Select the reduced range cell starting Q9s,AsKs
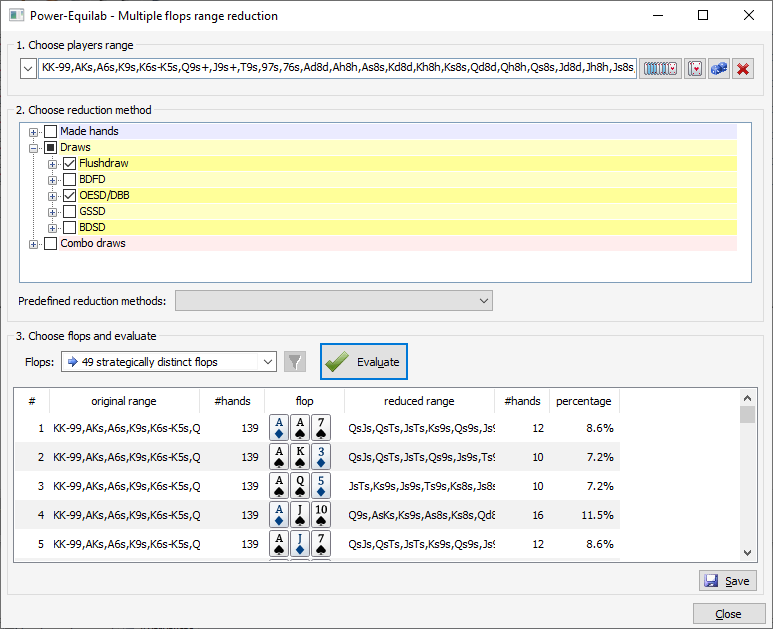Screen dimensions: 773x629 click(422, 515)
